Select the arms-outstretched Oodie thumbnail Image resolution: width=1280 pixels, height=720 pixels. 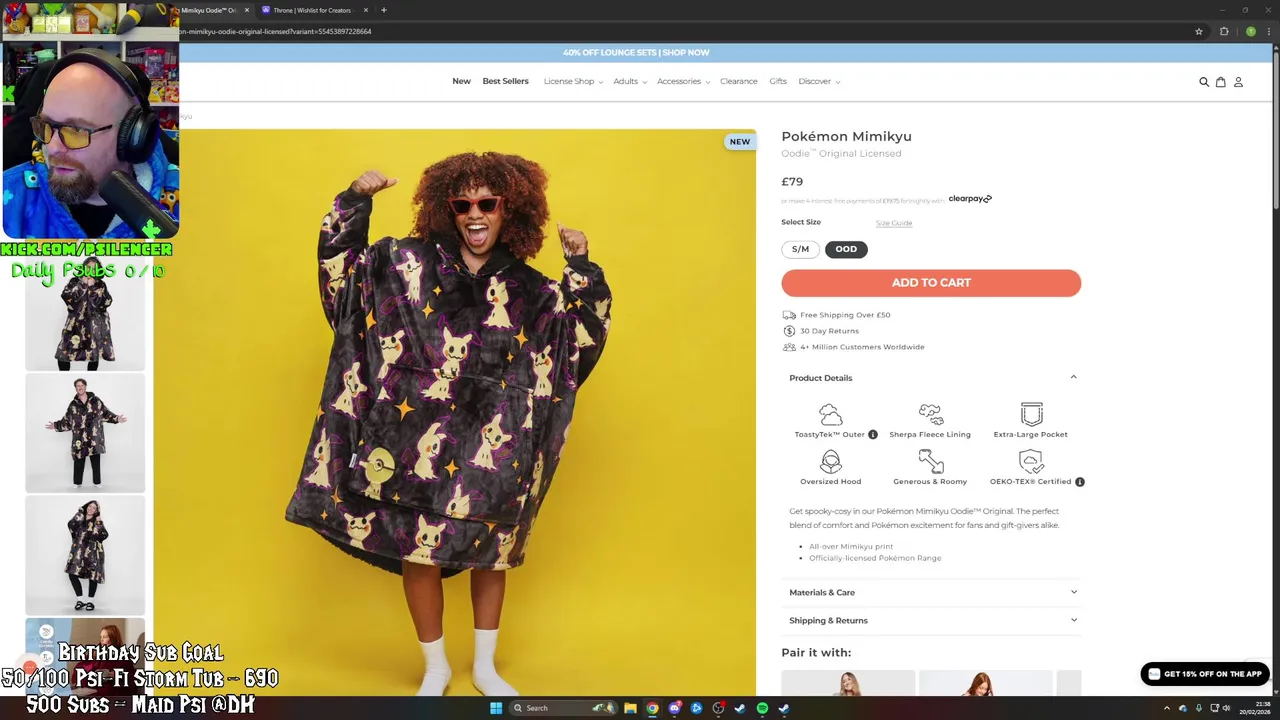(85, 433)
